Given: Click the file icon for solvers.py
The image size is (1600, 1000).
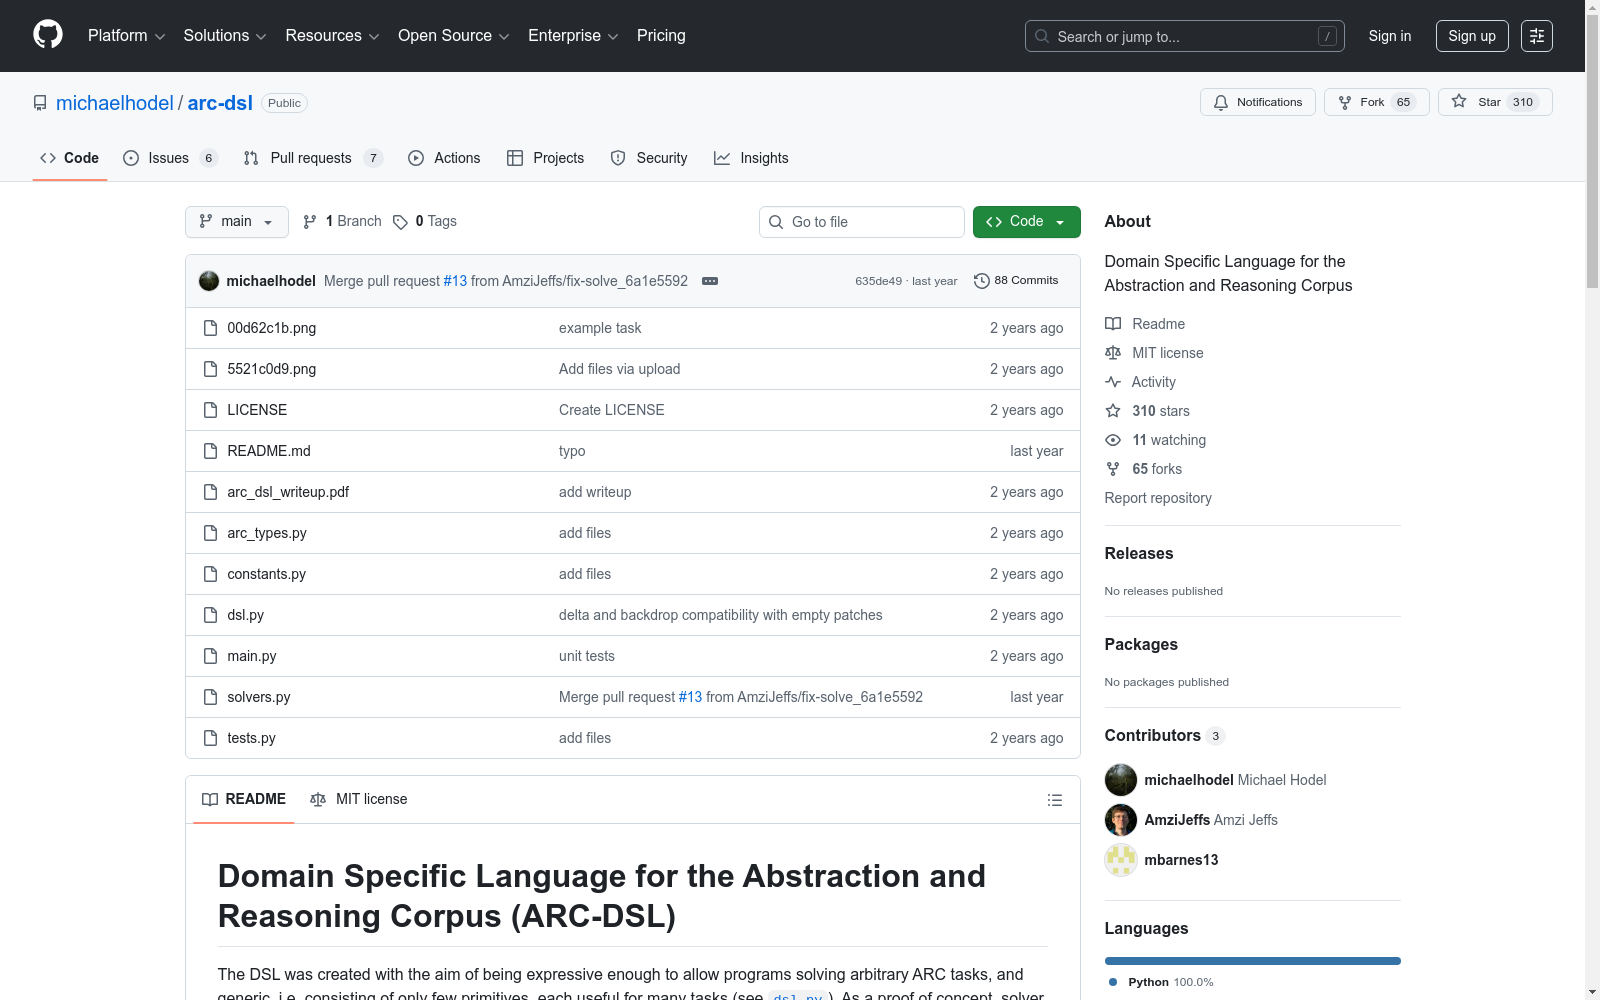Looking at the screenshot, I should [210, 697].
